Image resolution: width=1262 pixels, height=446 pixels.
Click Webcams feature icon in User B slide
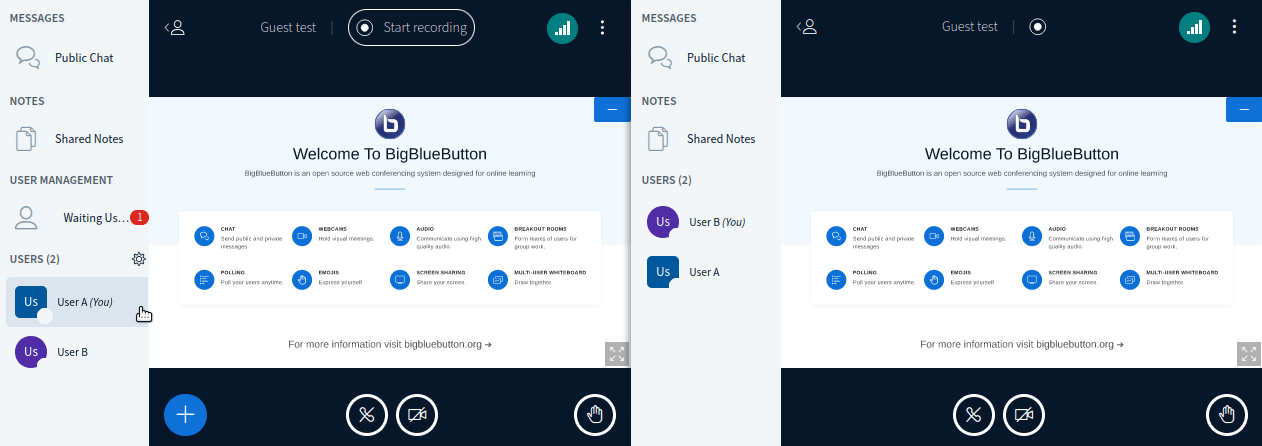click(x=933, y=236)
